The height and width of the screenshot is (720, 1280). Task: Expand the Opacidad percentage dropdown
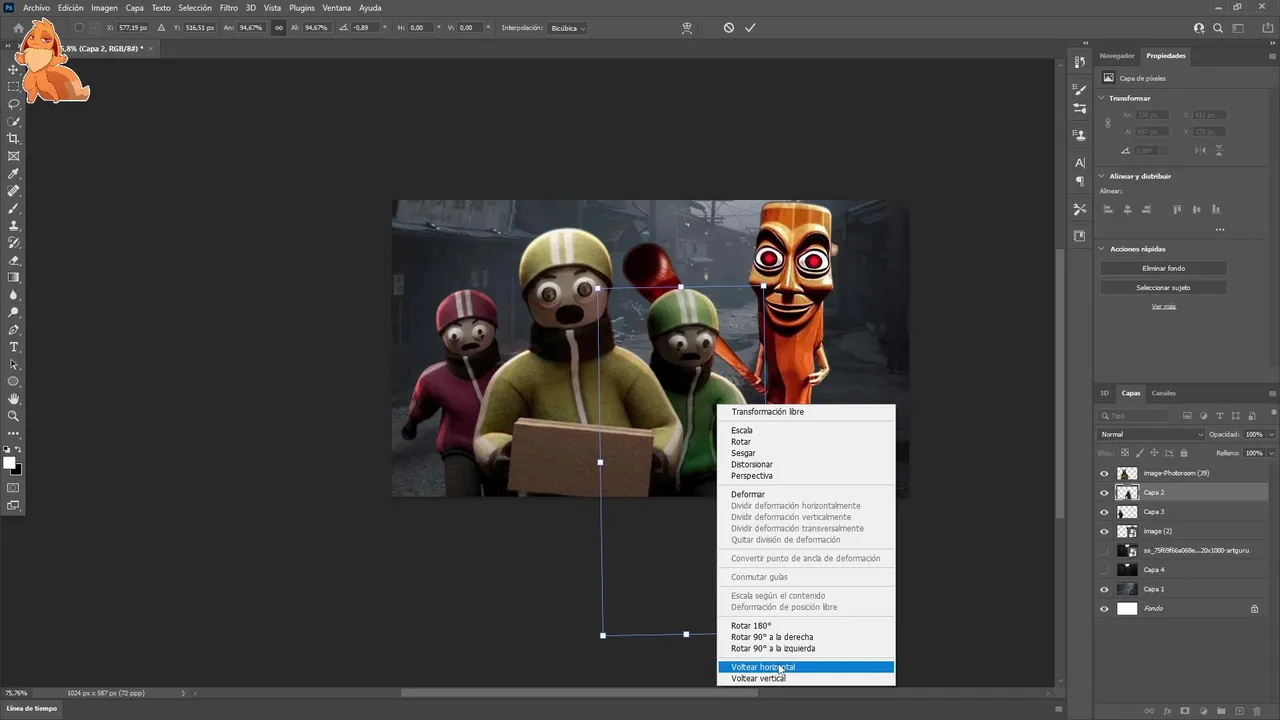(x=1271, y=435)
